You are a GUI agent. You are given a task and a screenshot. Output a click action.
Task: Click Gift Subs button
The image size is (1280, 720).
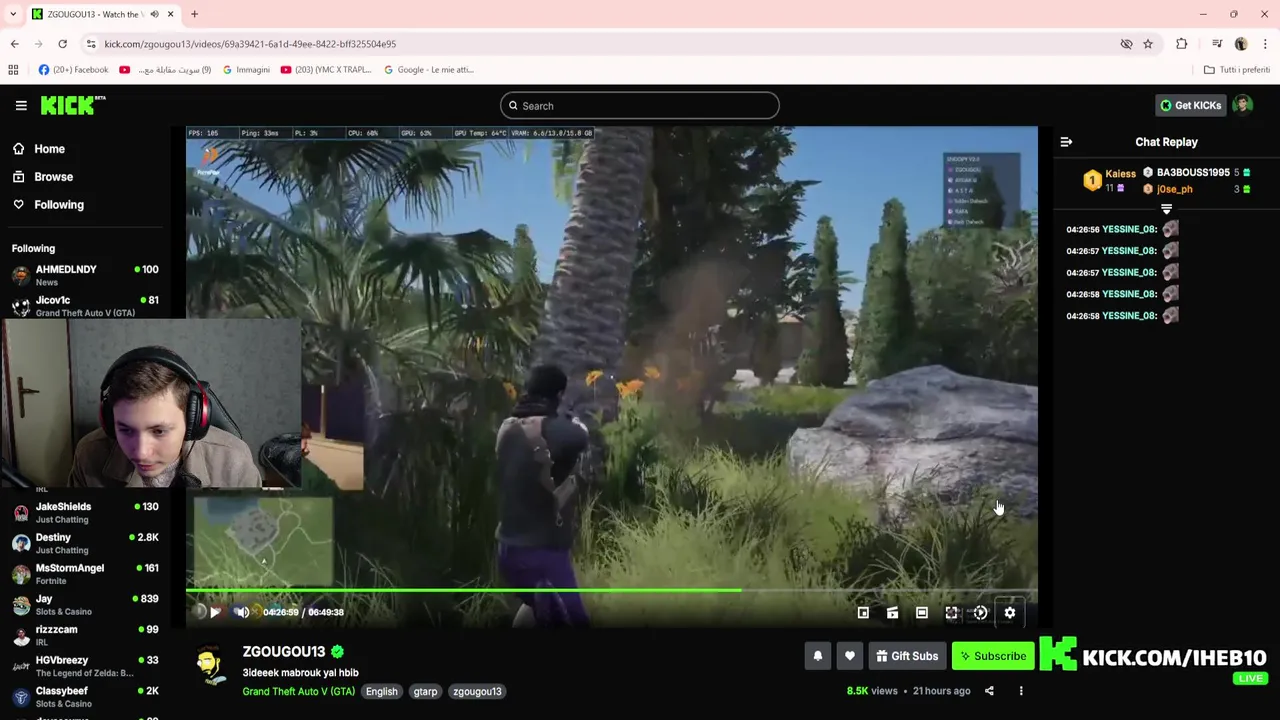pos(907,656)
